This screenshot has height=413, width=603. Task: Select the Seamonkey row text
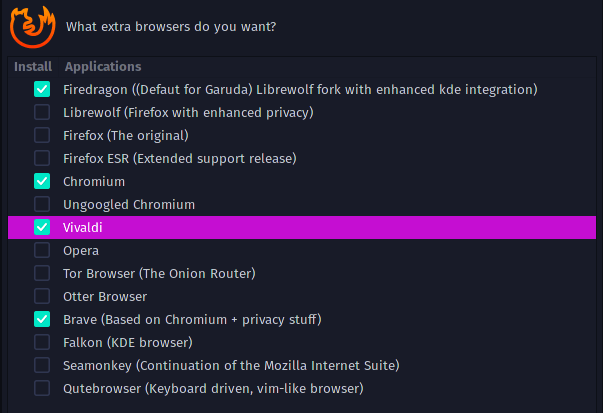[x=231, y=365]
